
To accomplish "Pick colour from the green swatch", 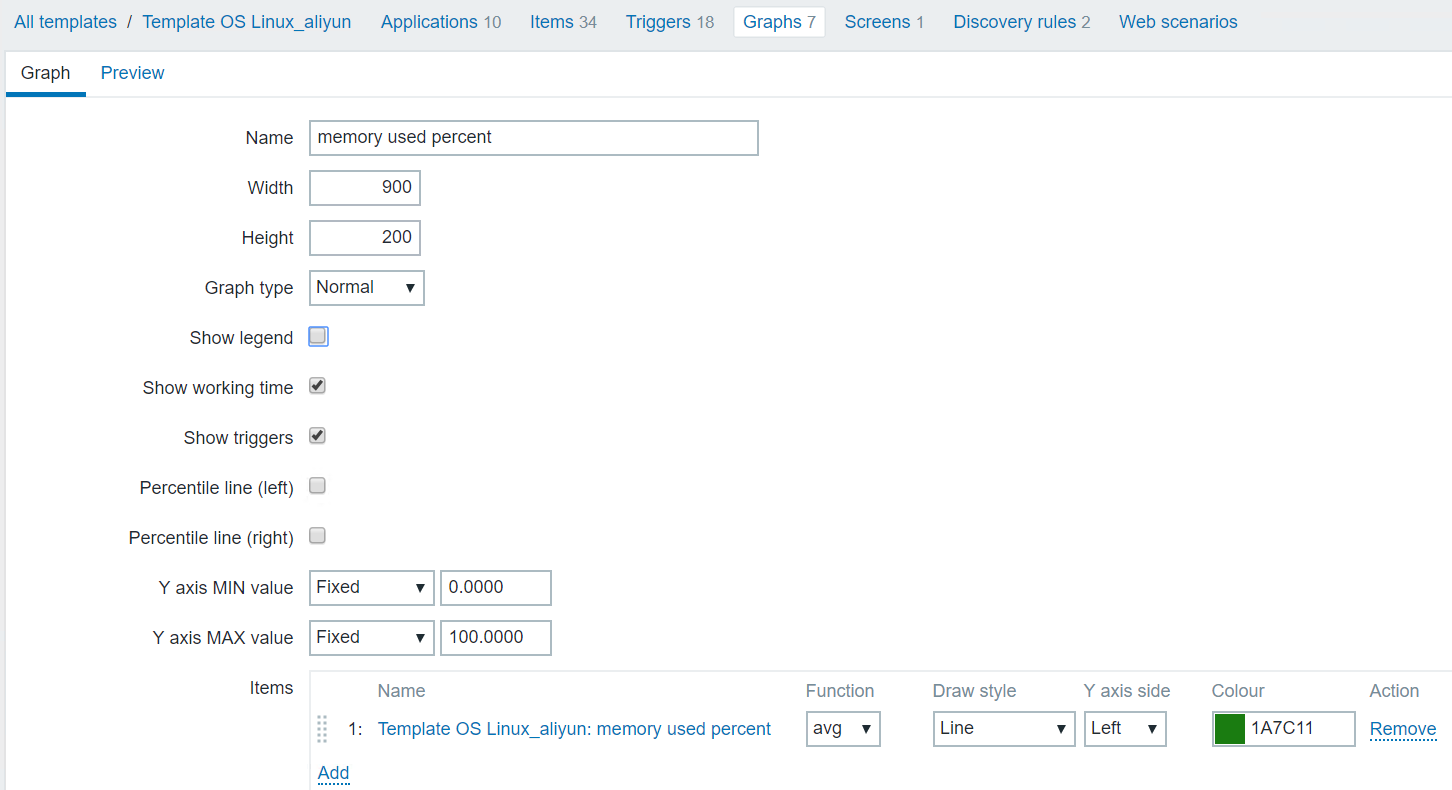I will pyautogui.click(x=1229, y=729).
